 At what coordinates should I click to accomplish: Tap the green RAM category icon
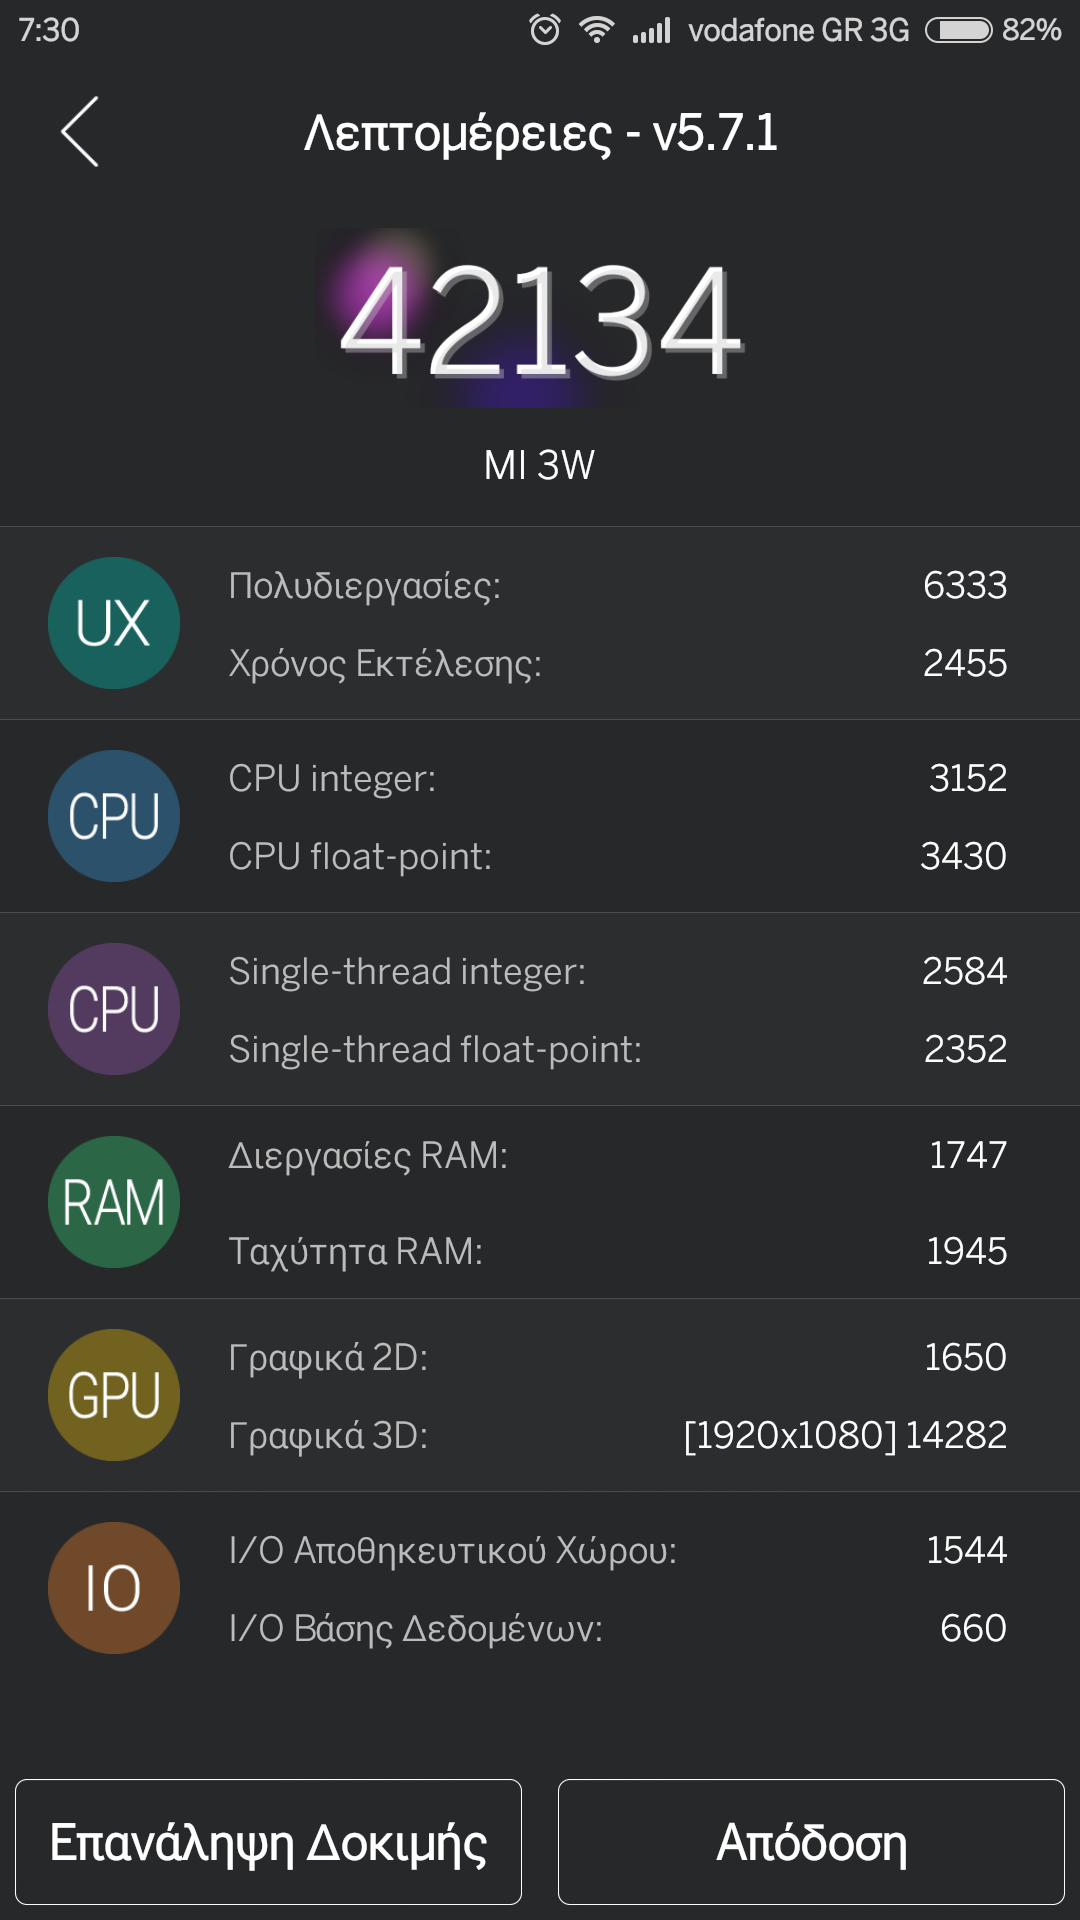pyautogui.click(x=114, y=1202)
